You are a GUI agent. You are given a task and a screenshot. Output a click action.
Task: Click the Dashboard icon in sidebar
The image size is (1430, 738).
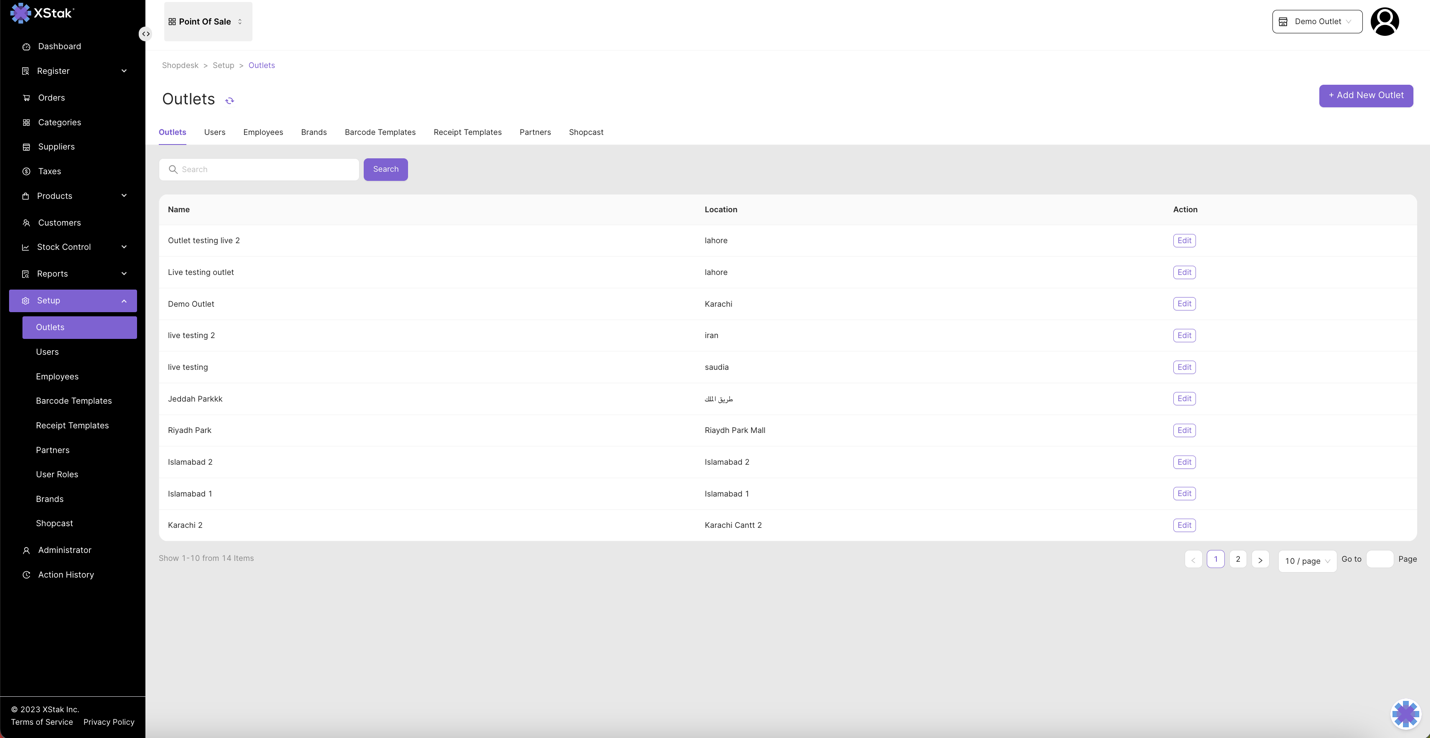pos(26,47)
